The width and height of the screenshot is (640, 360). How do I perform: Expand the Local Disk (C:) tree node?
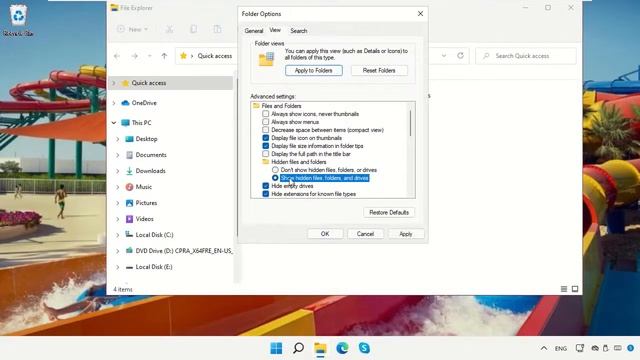[x=118, y=235]
